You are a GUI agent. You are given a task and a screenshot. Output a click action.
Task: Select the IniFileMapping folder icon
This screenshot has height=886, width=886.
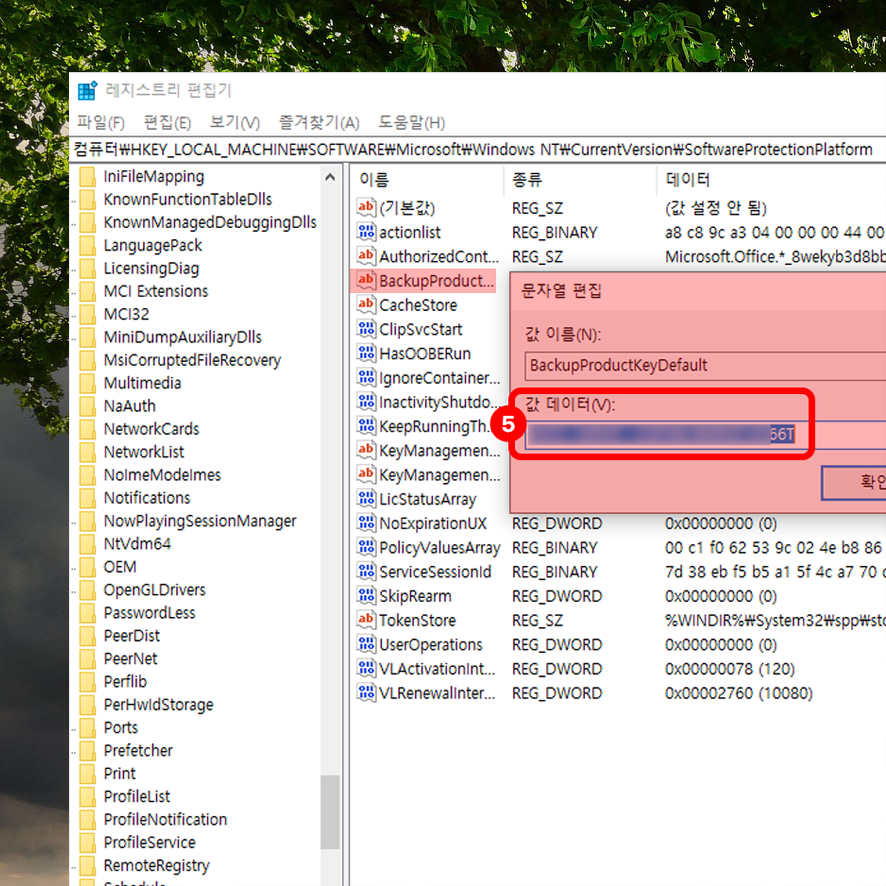88,176
